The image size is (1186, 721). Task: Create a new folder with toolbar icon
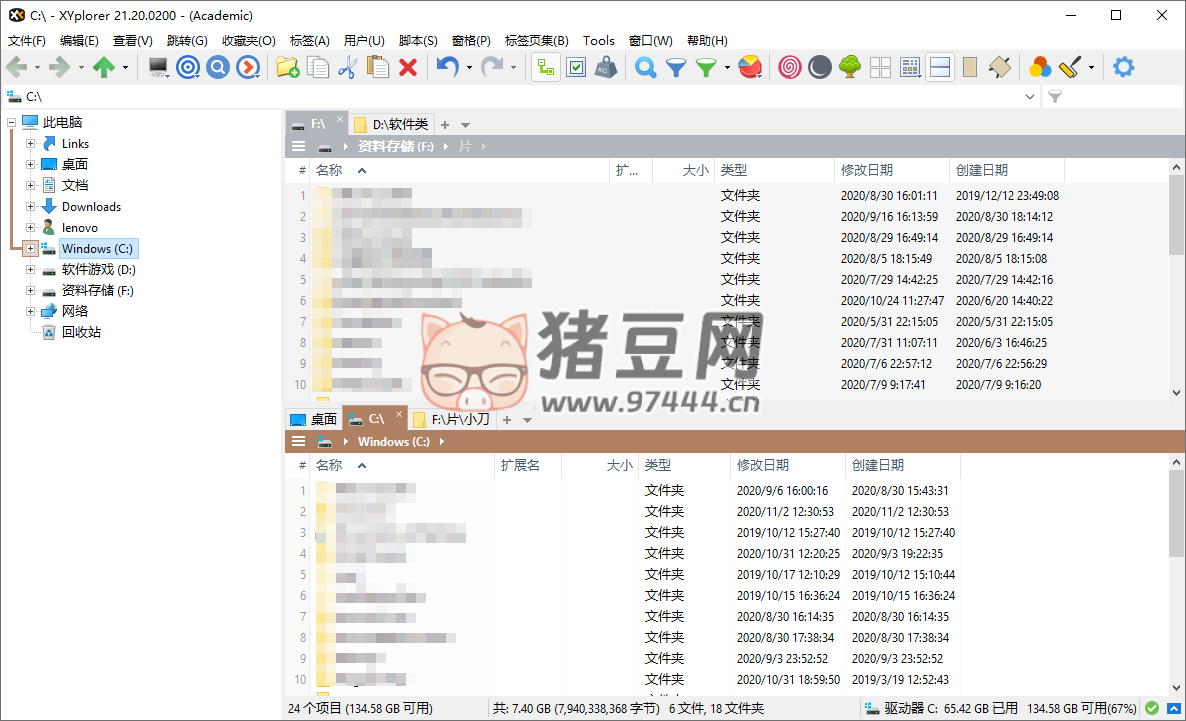tap(287, 67)
